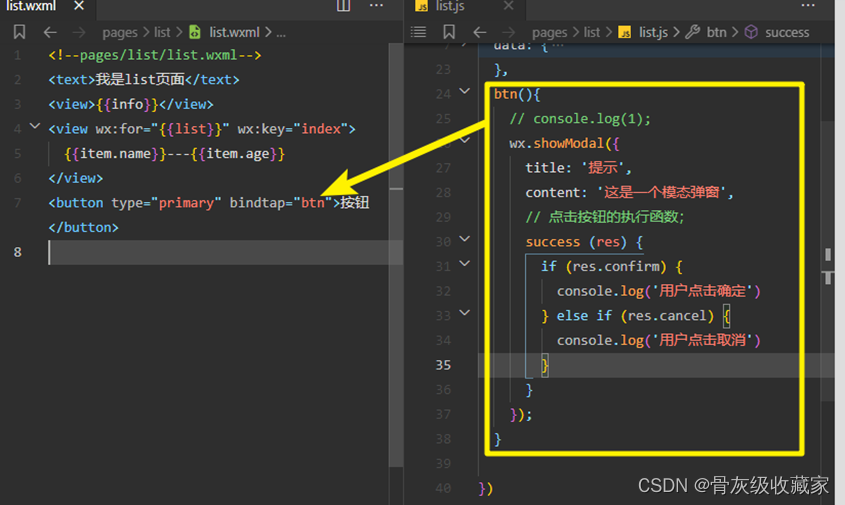This screenshot has width=845, height=505.
Task: Open 'pages' in the list.js breadcrumb
Action: point(549,33)
